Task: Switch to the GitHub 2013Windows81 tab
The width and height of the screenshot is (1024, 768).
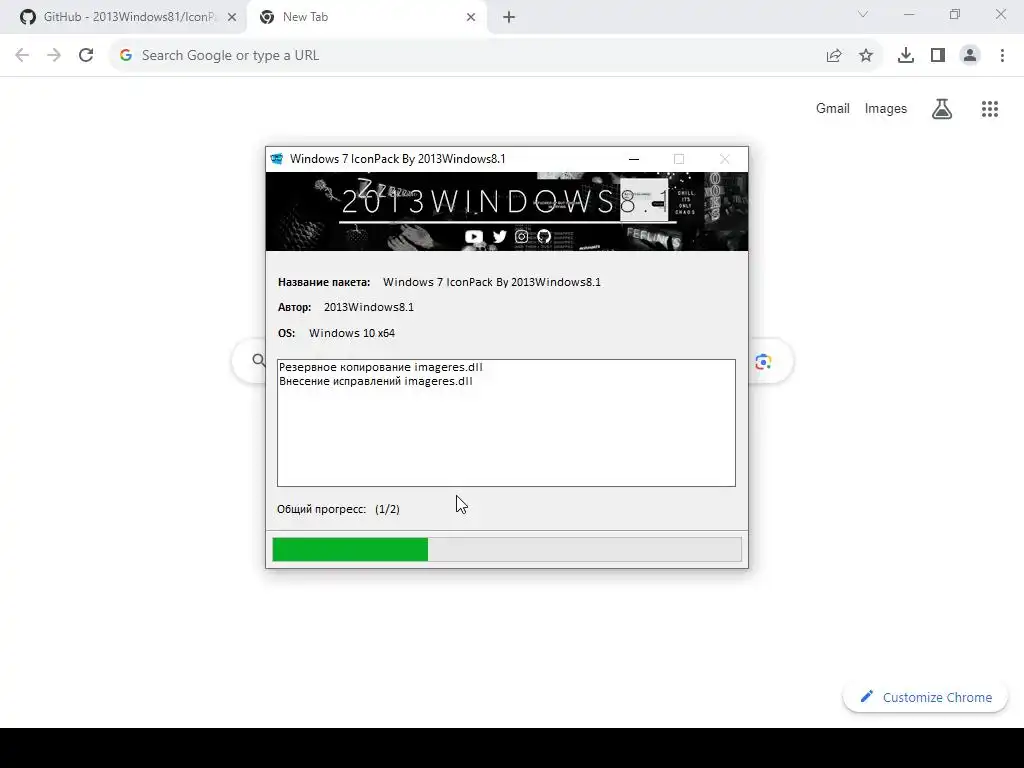Action: coord(122,17)
